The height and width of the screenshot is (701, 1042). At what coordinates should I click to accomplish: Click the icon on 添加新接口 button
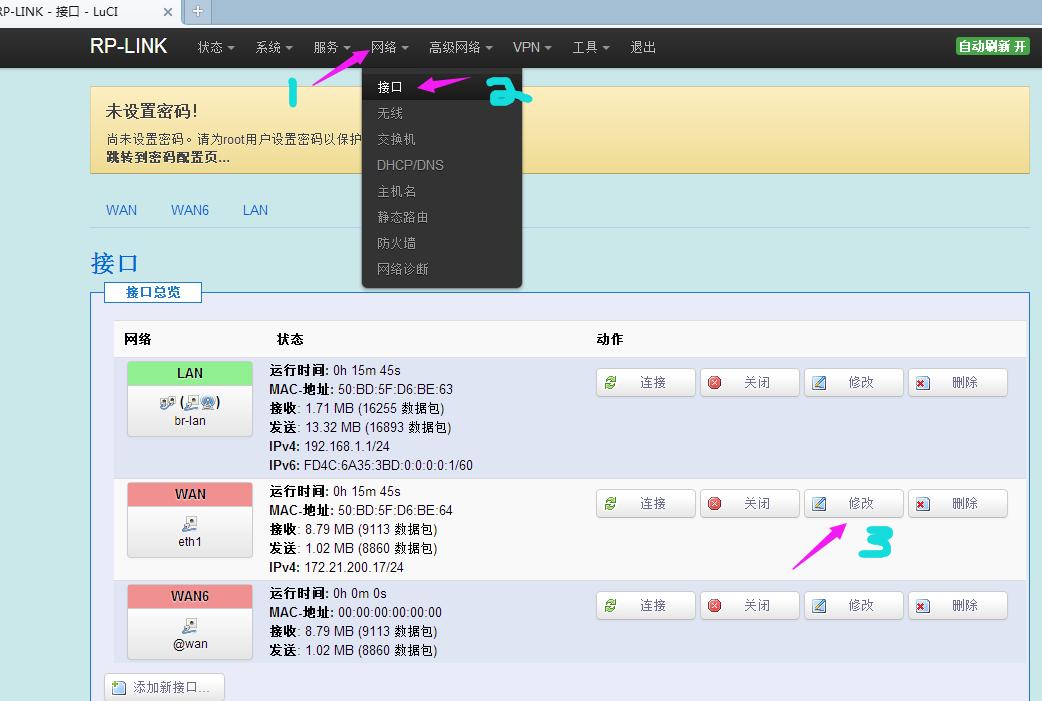[x=117, y=687]
